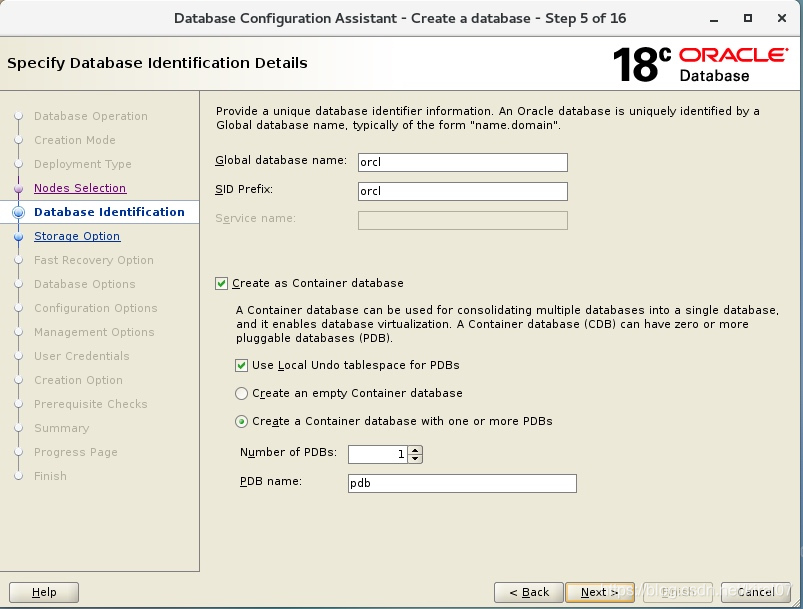This screenshot has width=803, height=609.
Task: Select Database Identification in the step list
Action: [x=109, y=212]
